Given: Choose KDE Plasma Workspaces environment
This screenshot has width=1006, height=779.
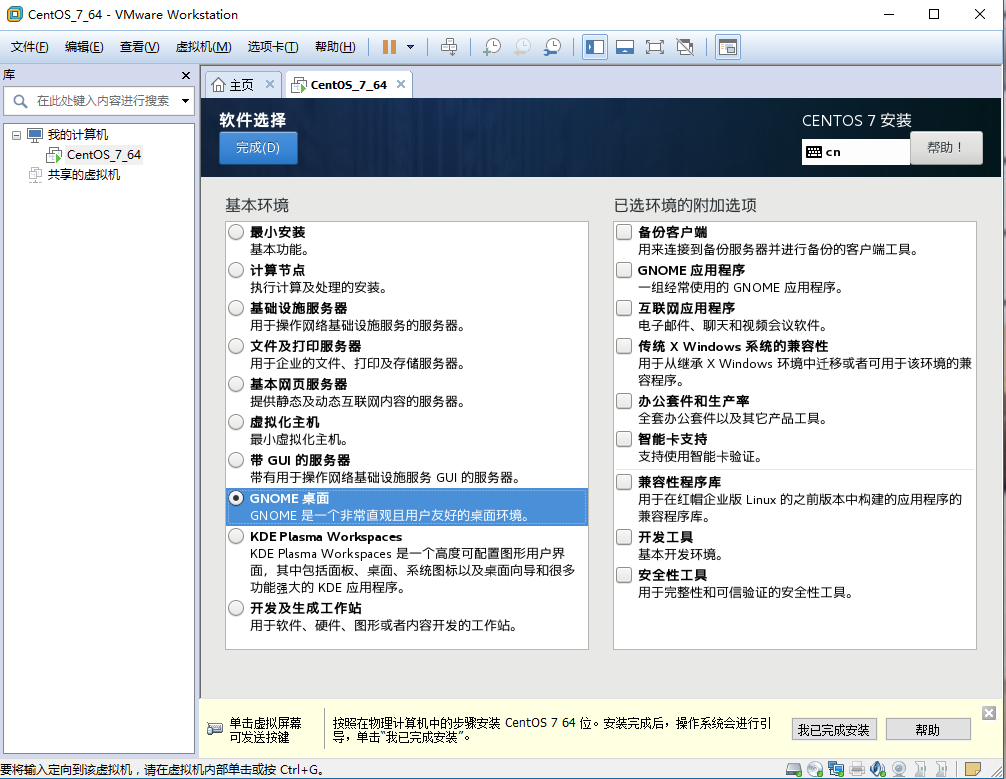Looking at the screenshot, I should pyautogui.click(x=236, y=536).
